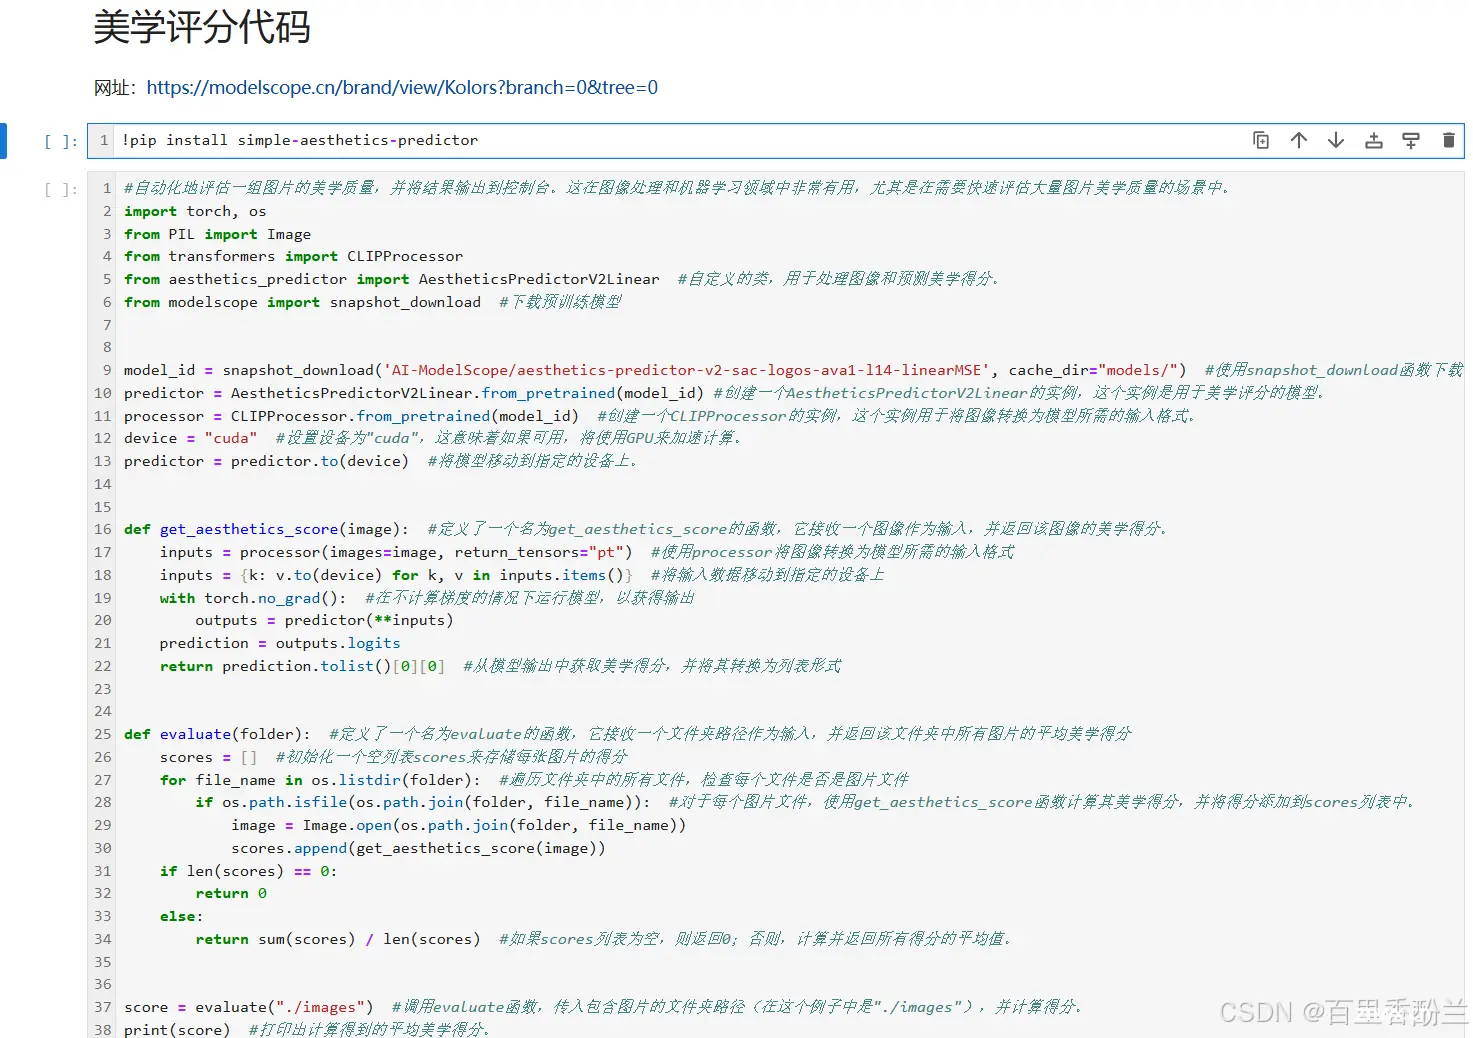Click the 'else:' line
The width and height of the screenshot is (1473, 1038).
pyautogui.click(x=181, y=916)
